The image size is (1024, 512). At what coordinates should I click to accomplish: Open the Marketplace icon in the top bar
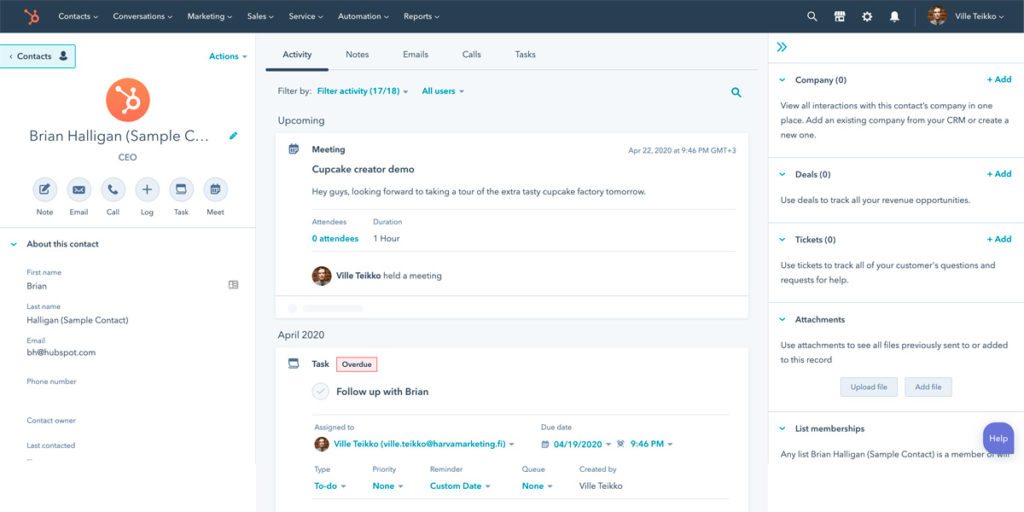pyautogui.click(x=840, y=16)
